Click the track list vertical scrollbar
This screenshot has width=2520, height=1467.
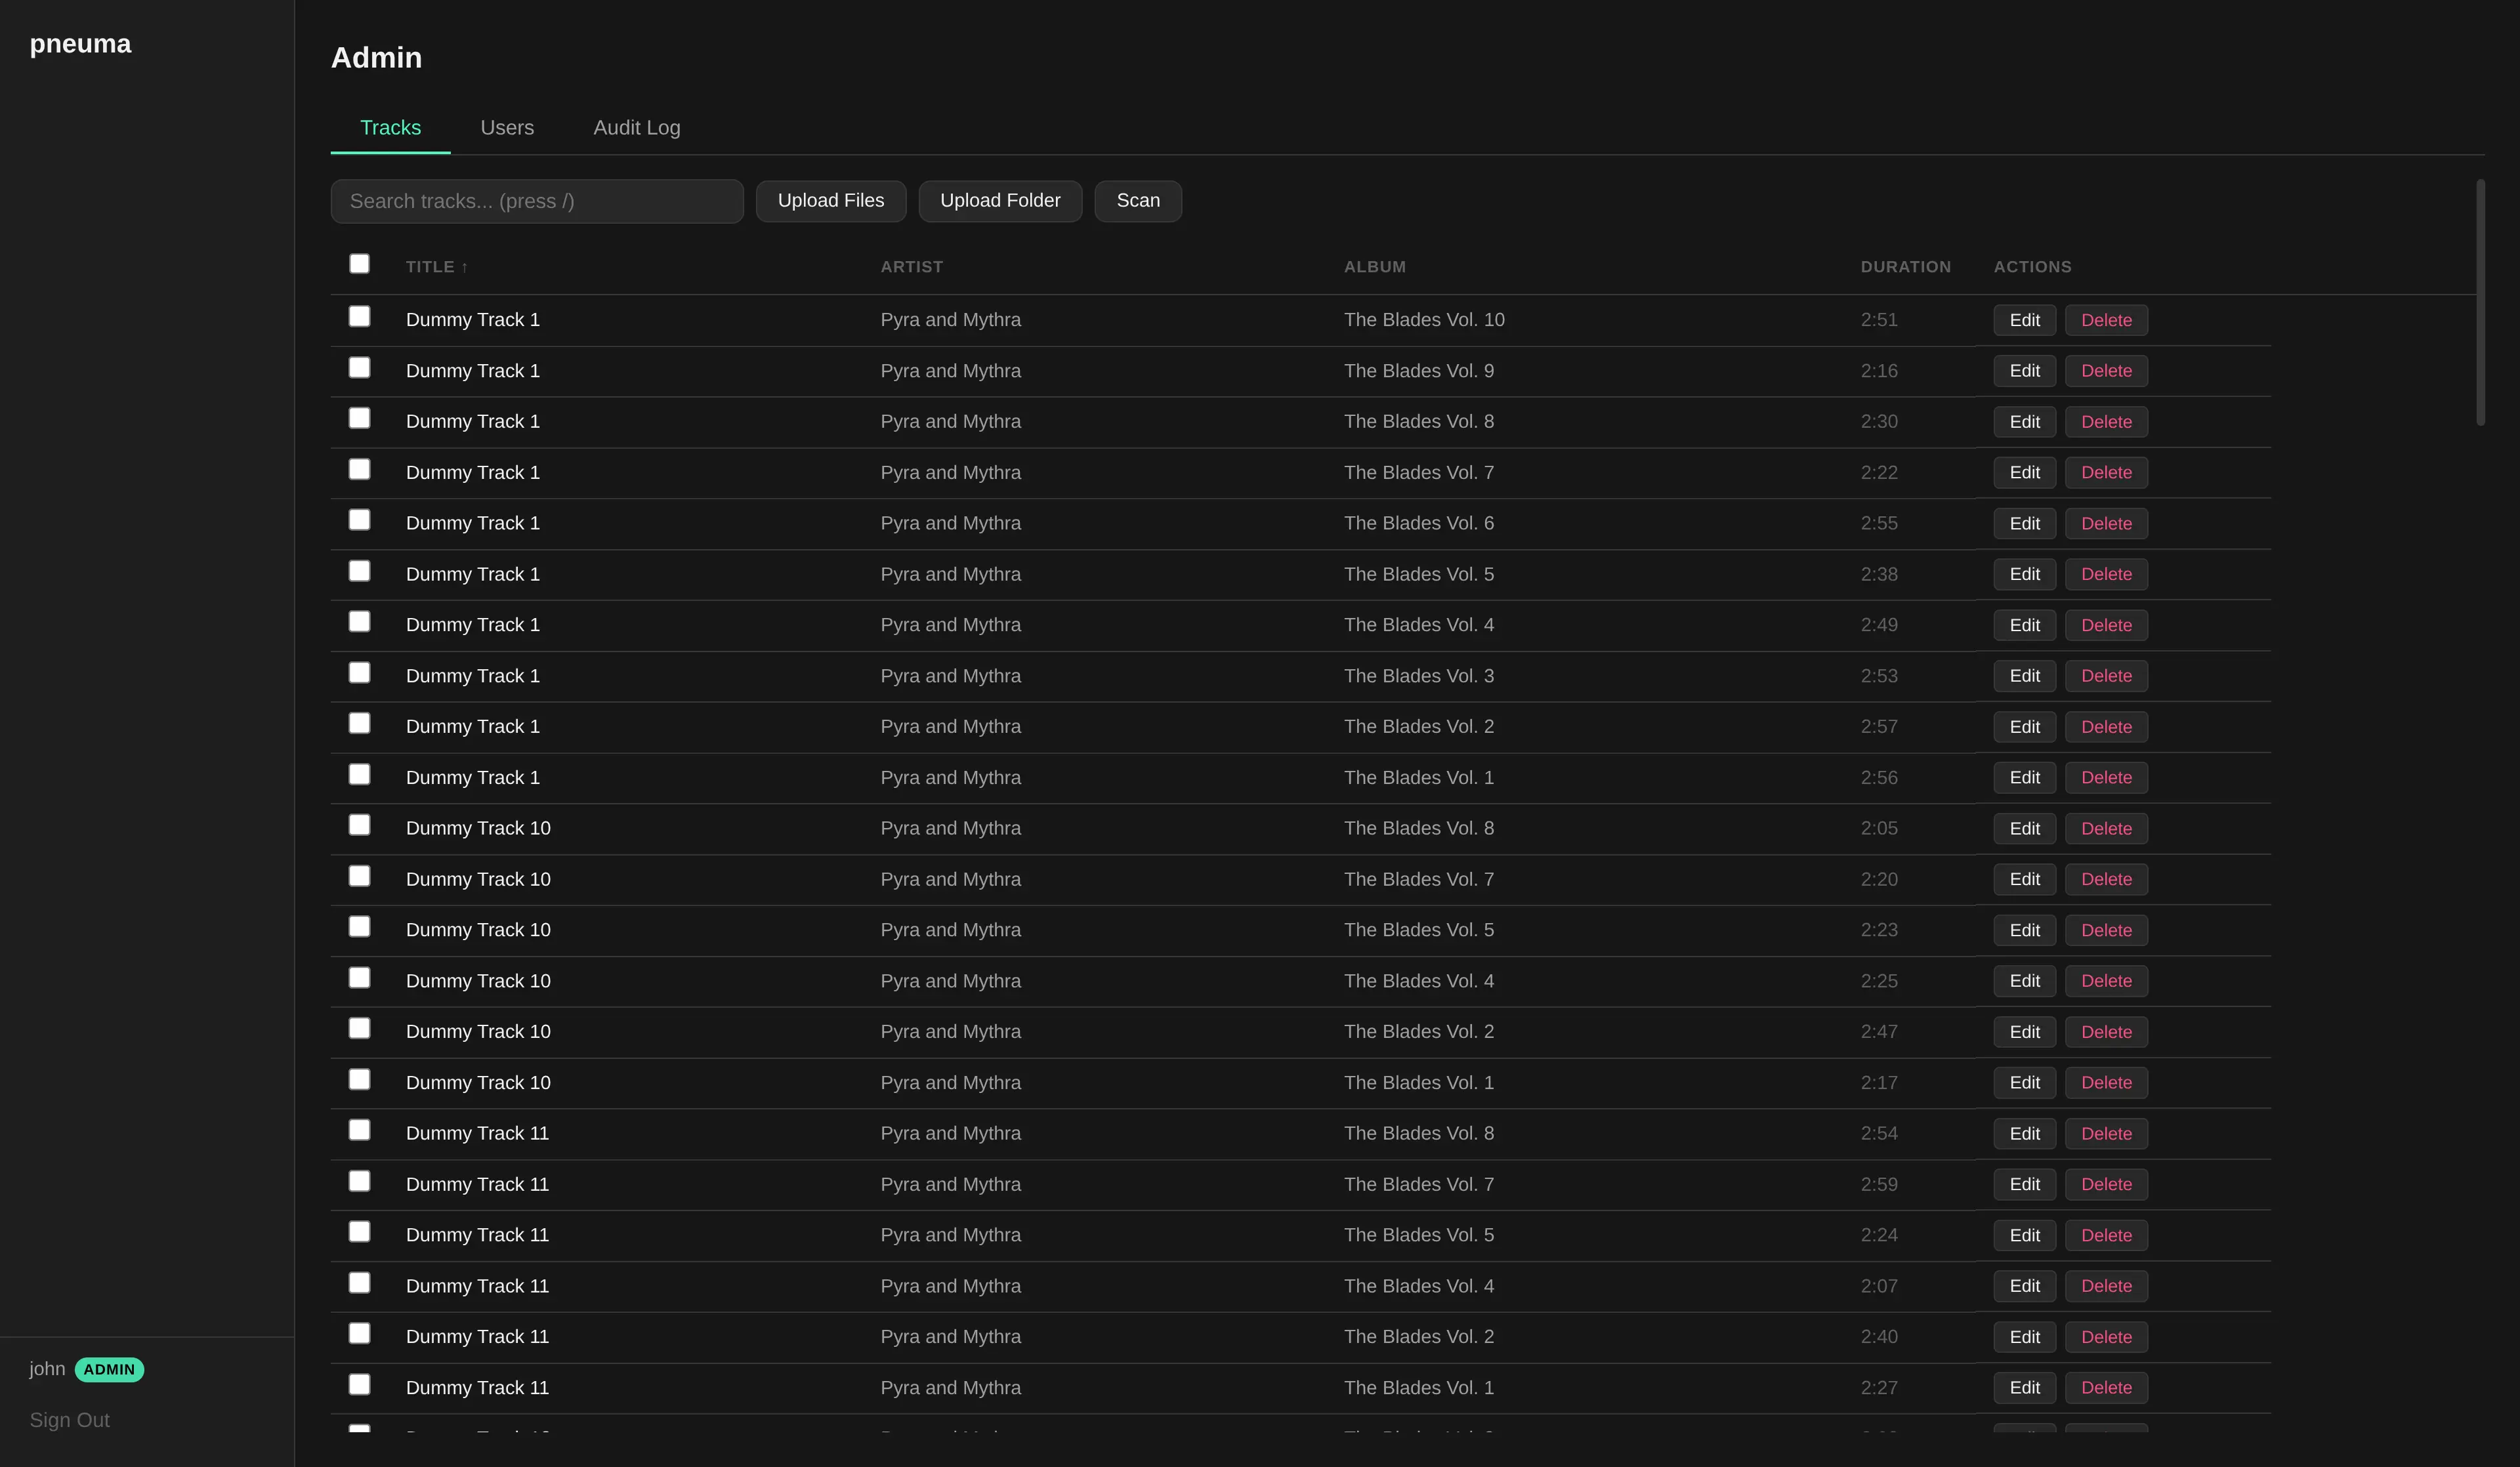(2480, 303)
